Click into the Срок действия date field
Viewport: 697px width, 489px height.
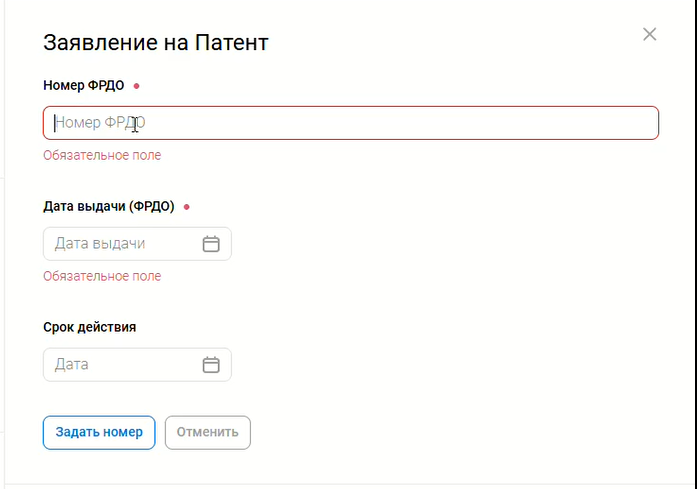120,365
